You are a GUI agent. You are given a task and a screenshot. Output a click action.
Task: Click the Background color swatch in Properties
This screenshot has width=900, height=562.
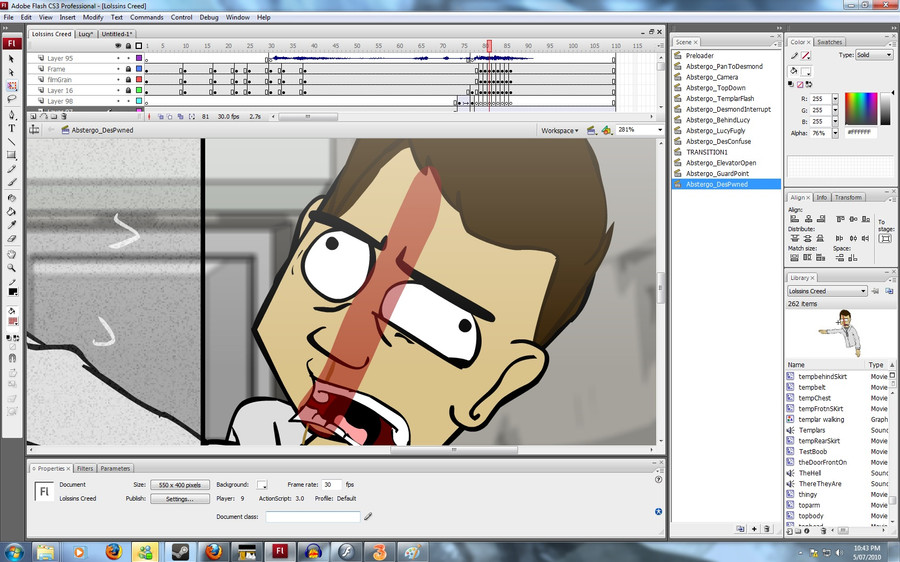click(262, 485)
